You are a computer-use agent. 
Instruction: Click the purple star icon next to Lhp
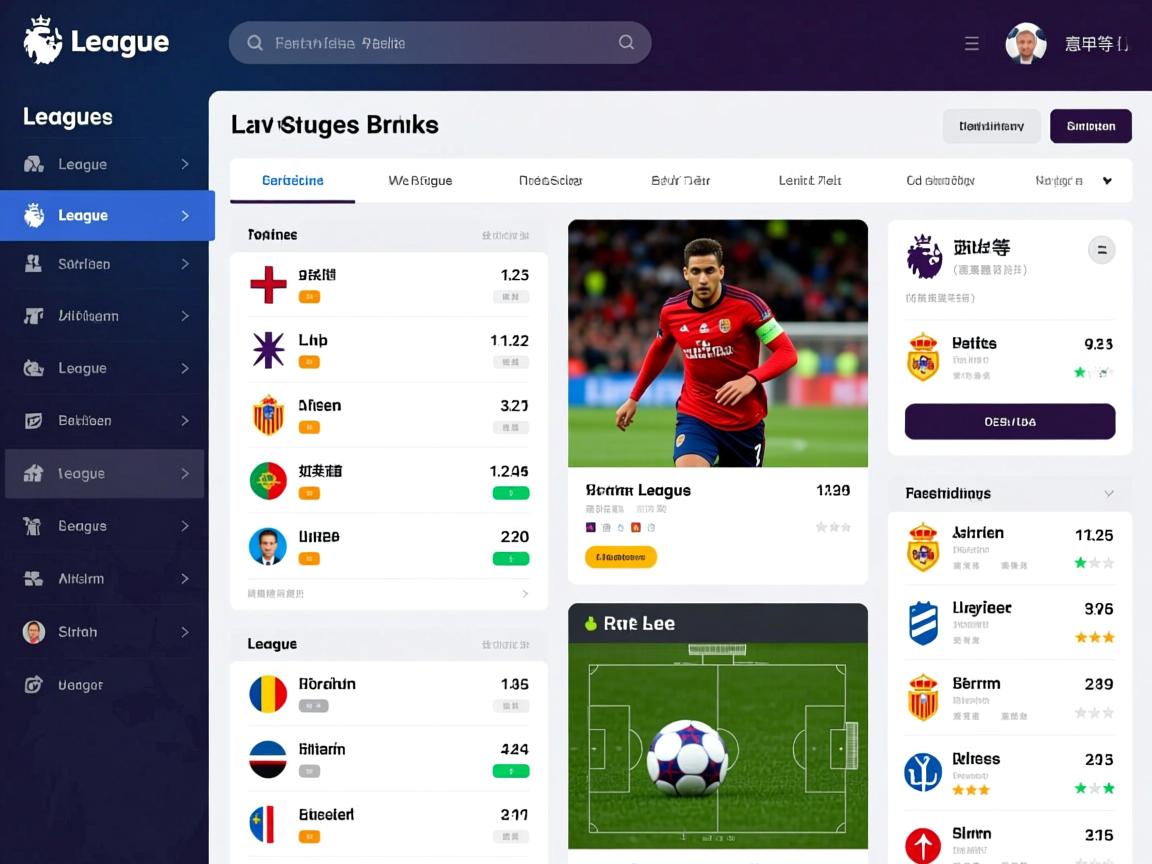tap(268, 350)
